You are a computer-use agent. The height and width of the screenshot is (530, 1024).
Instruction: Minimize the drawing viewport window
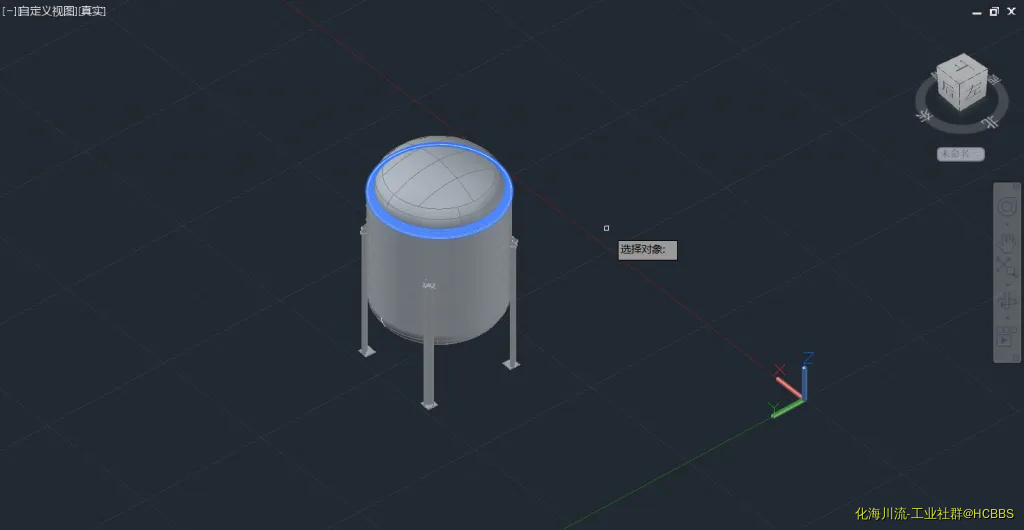(977, 12)
